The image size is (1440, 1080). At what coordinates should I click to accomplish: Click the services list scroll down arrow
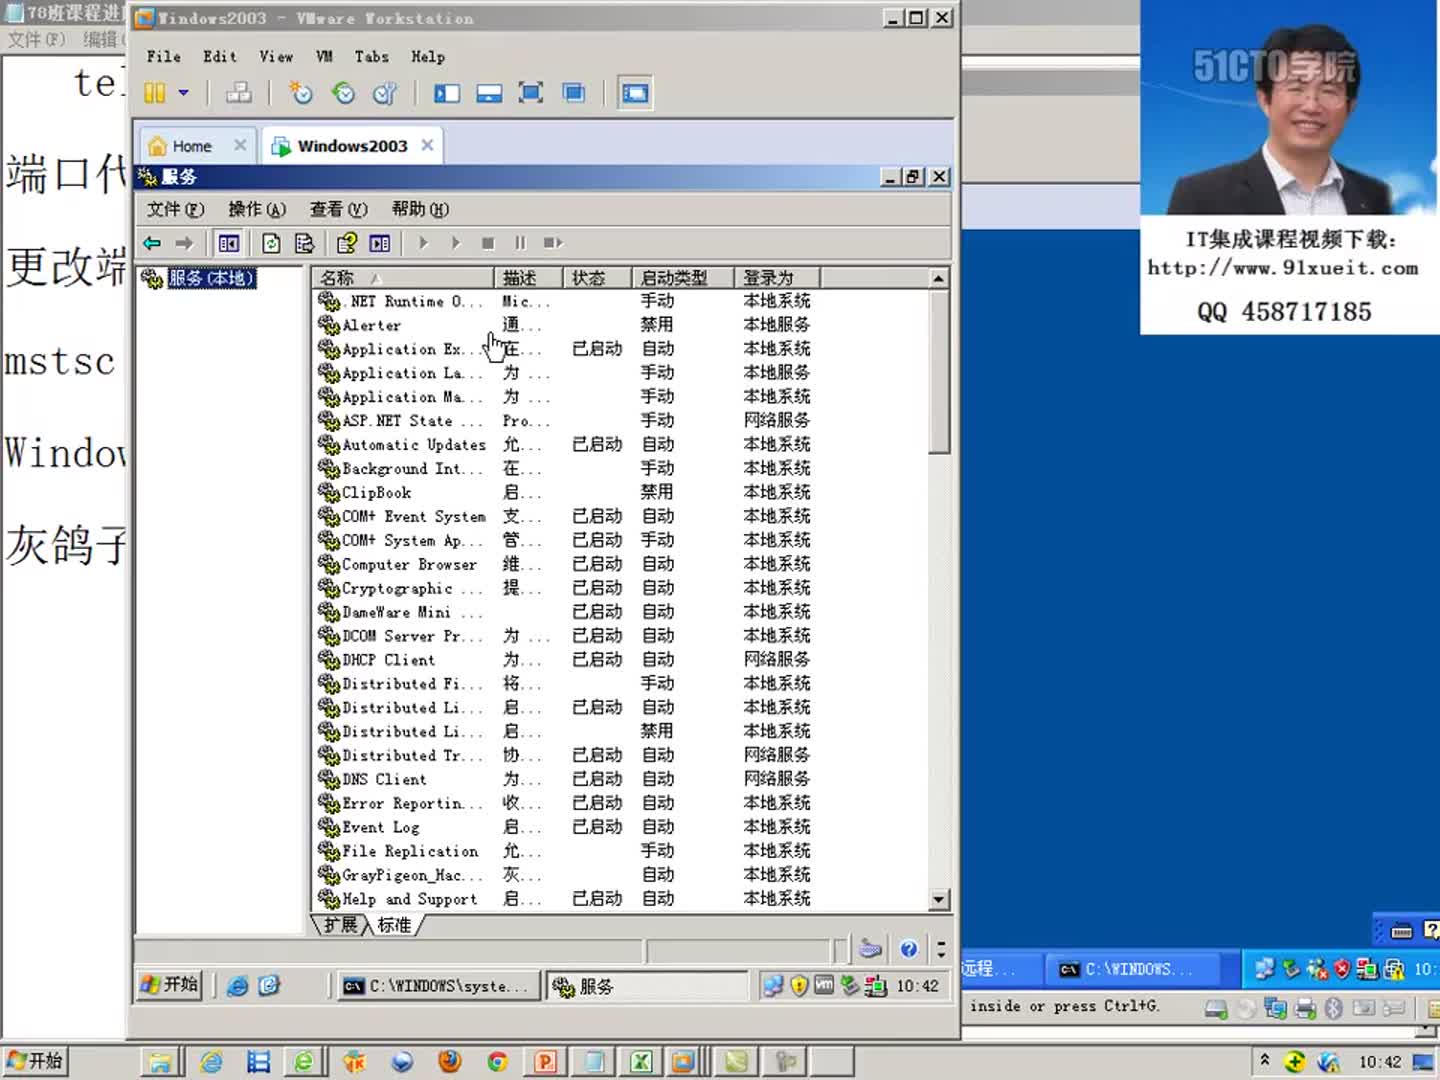(x=938, y=900)
